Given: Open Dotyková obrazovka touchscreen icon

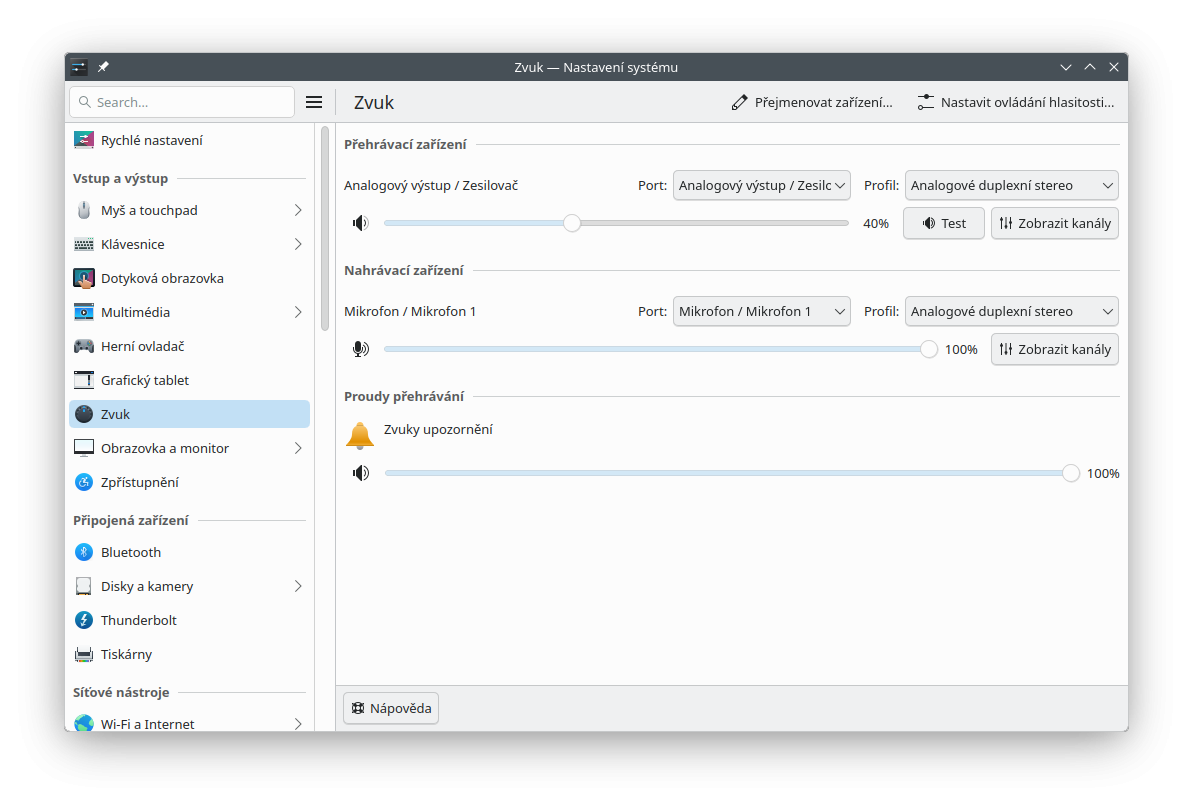Looking at the screenshot, I should [84, 278].
